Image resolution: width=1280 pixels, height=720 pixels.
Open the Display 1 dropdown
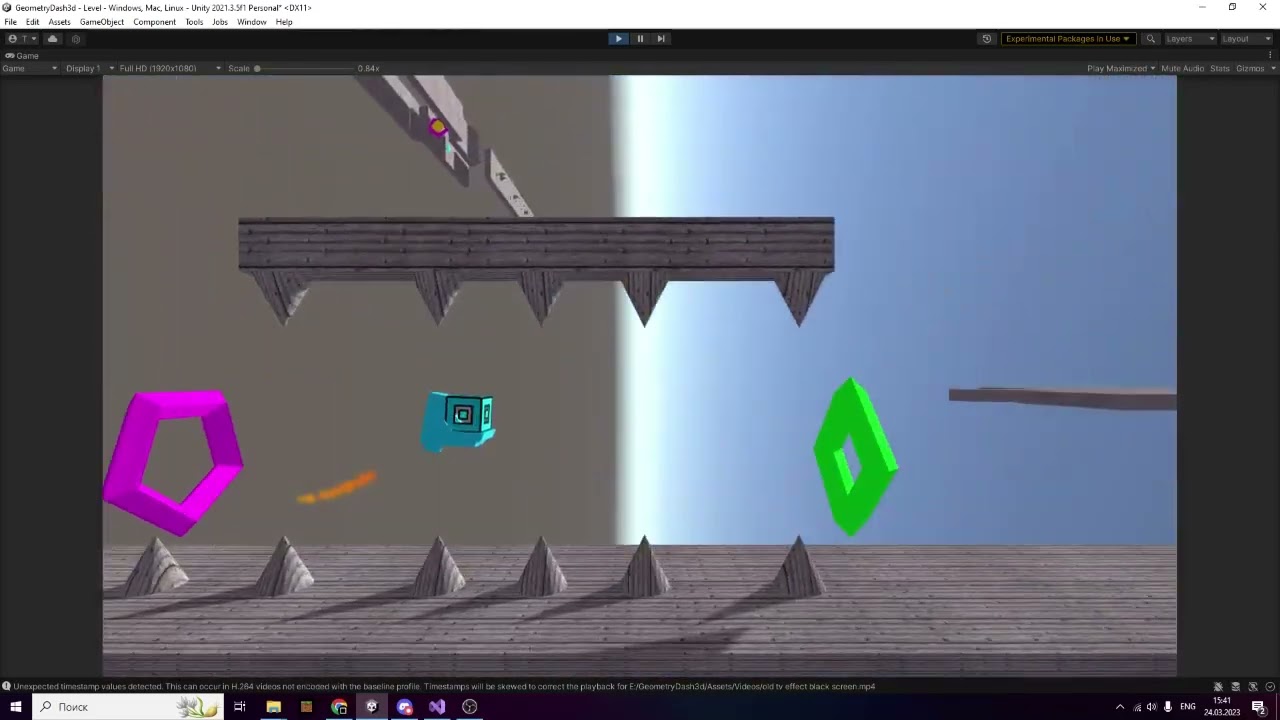90,69
